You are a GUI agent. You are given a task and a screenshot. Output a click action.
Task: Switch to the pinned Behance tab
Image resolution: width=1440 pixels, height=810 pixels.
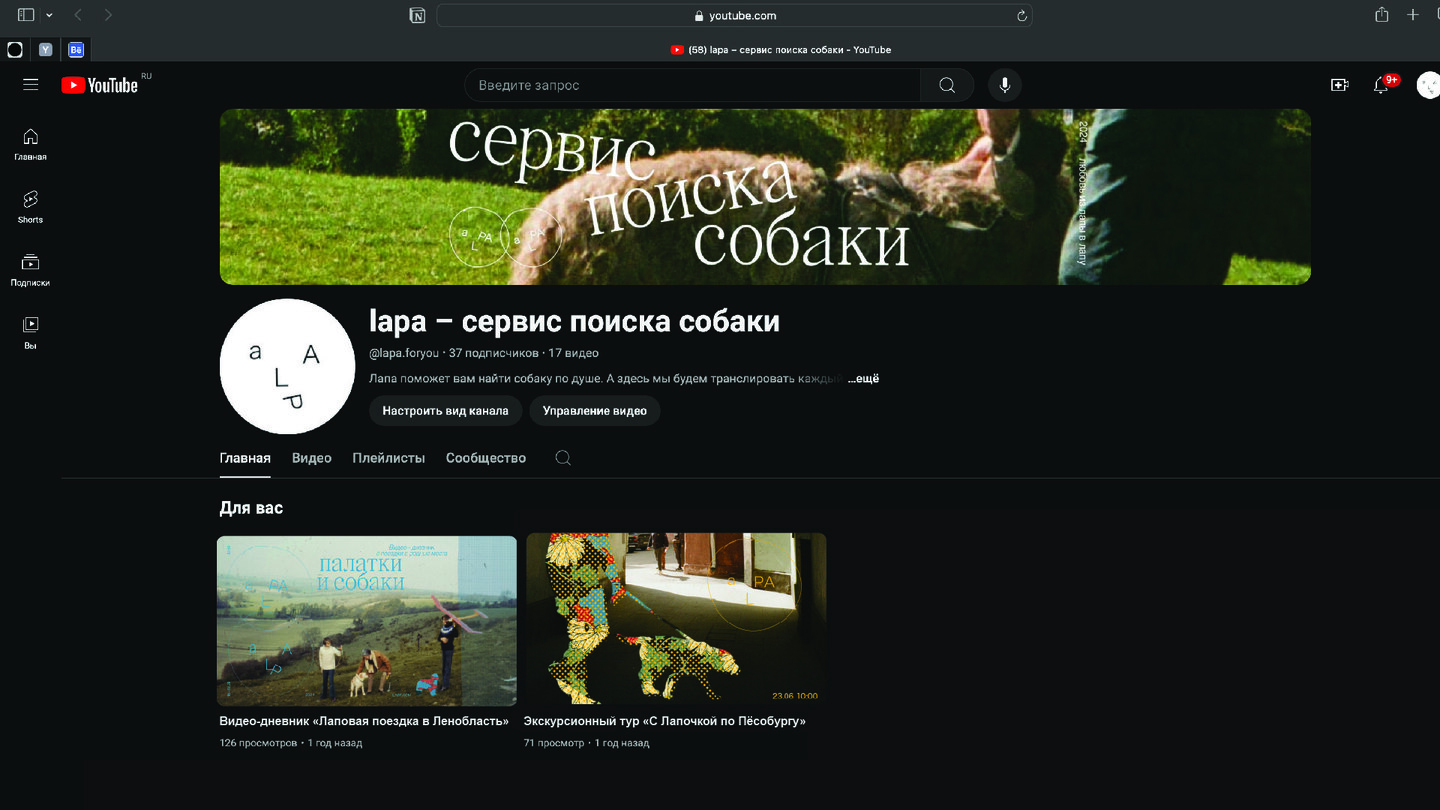[x=76, y=49]
